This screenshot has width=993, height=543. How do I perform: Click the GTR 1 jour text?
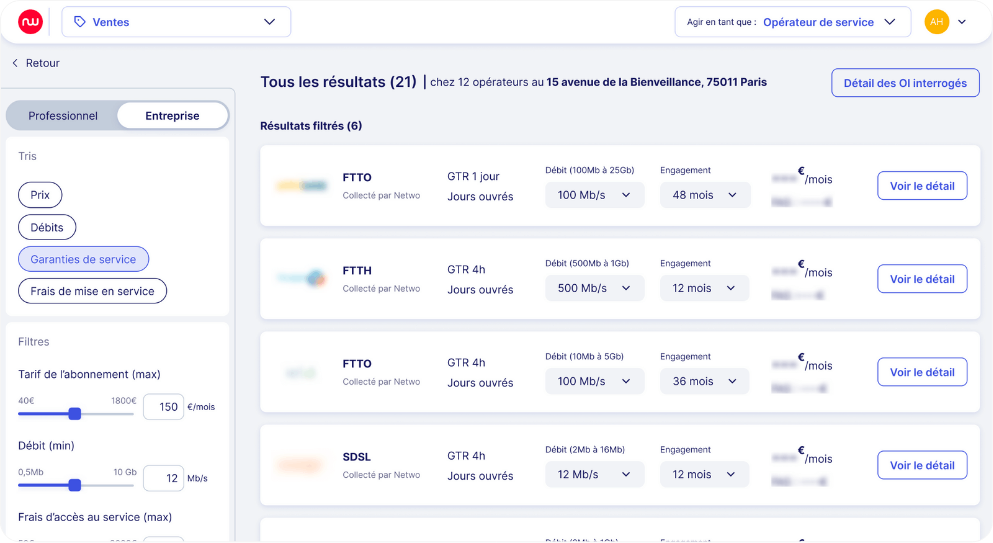473,177
